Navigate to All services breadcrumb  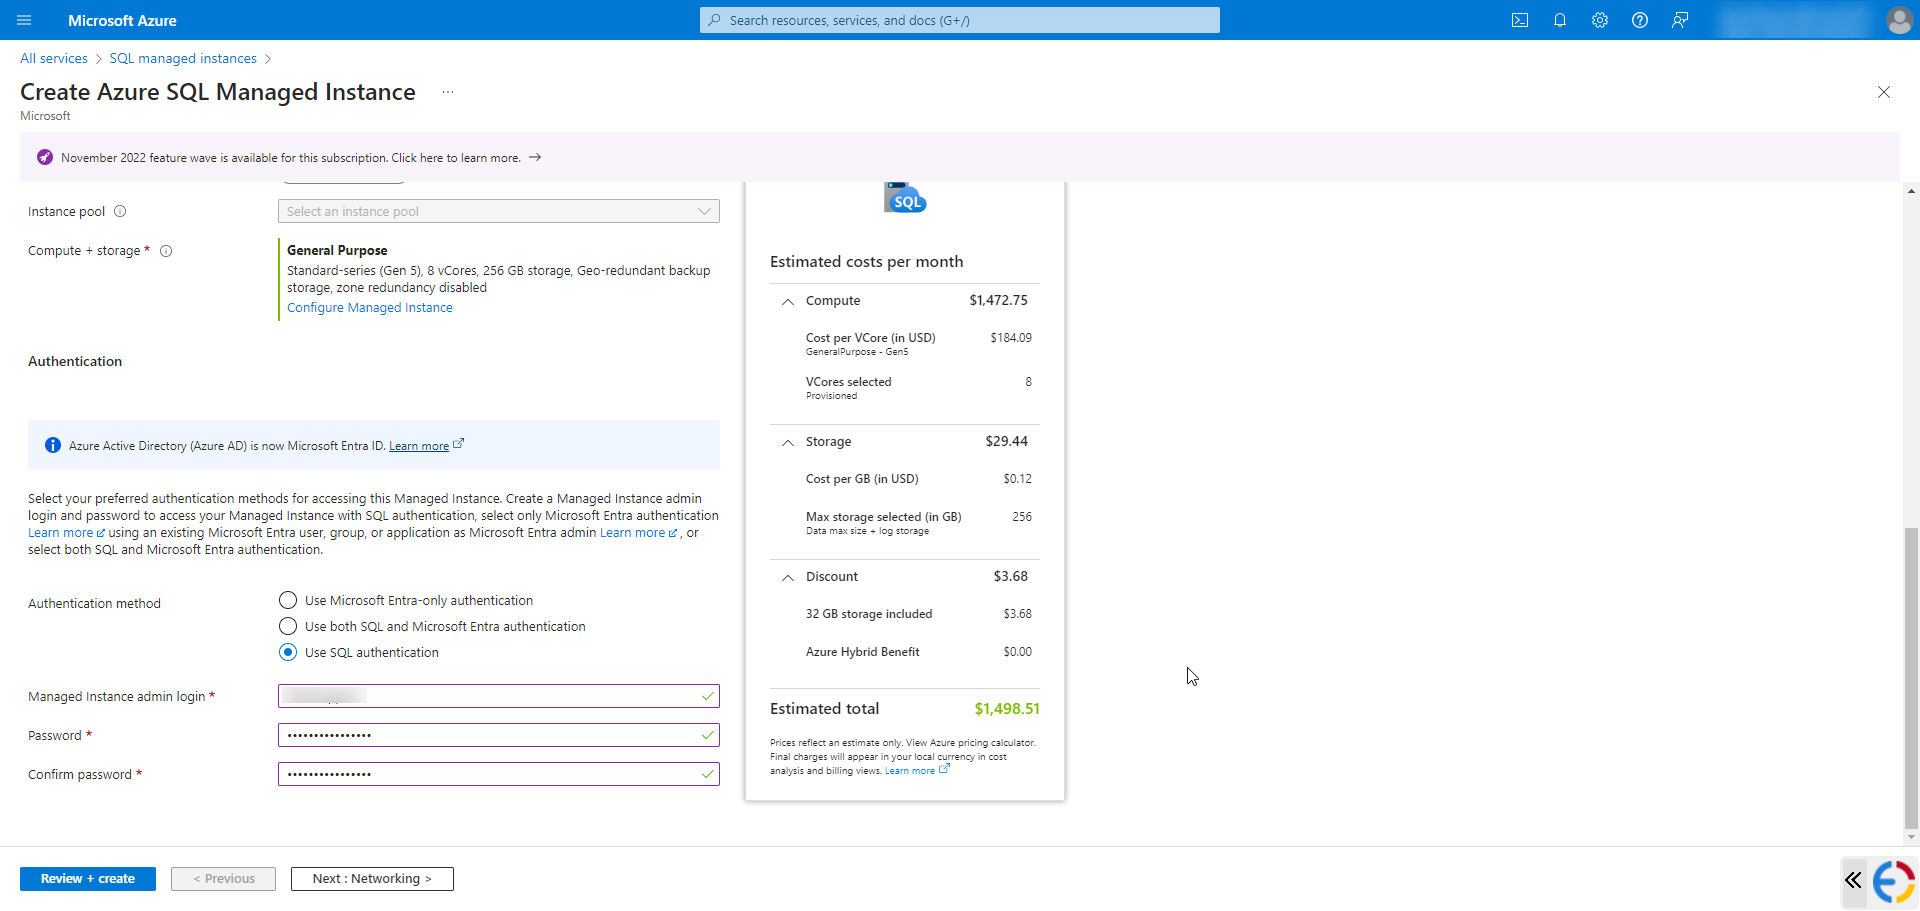coord(53,58)
